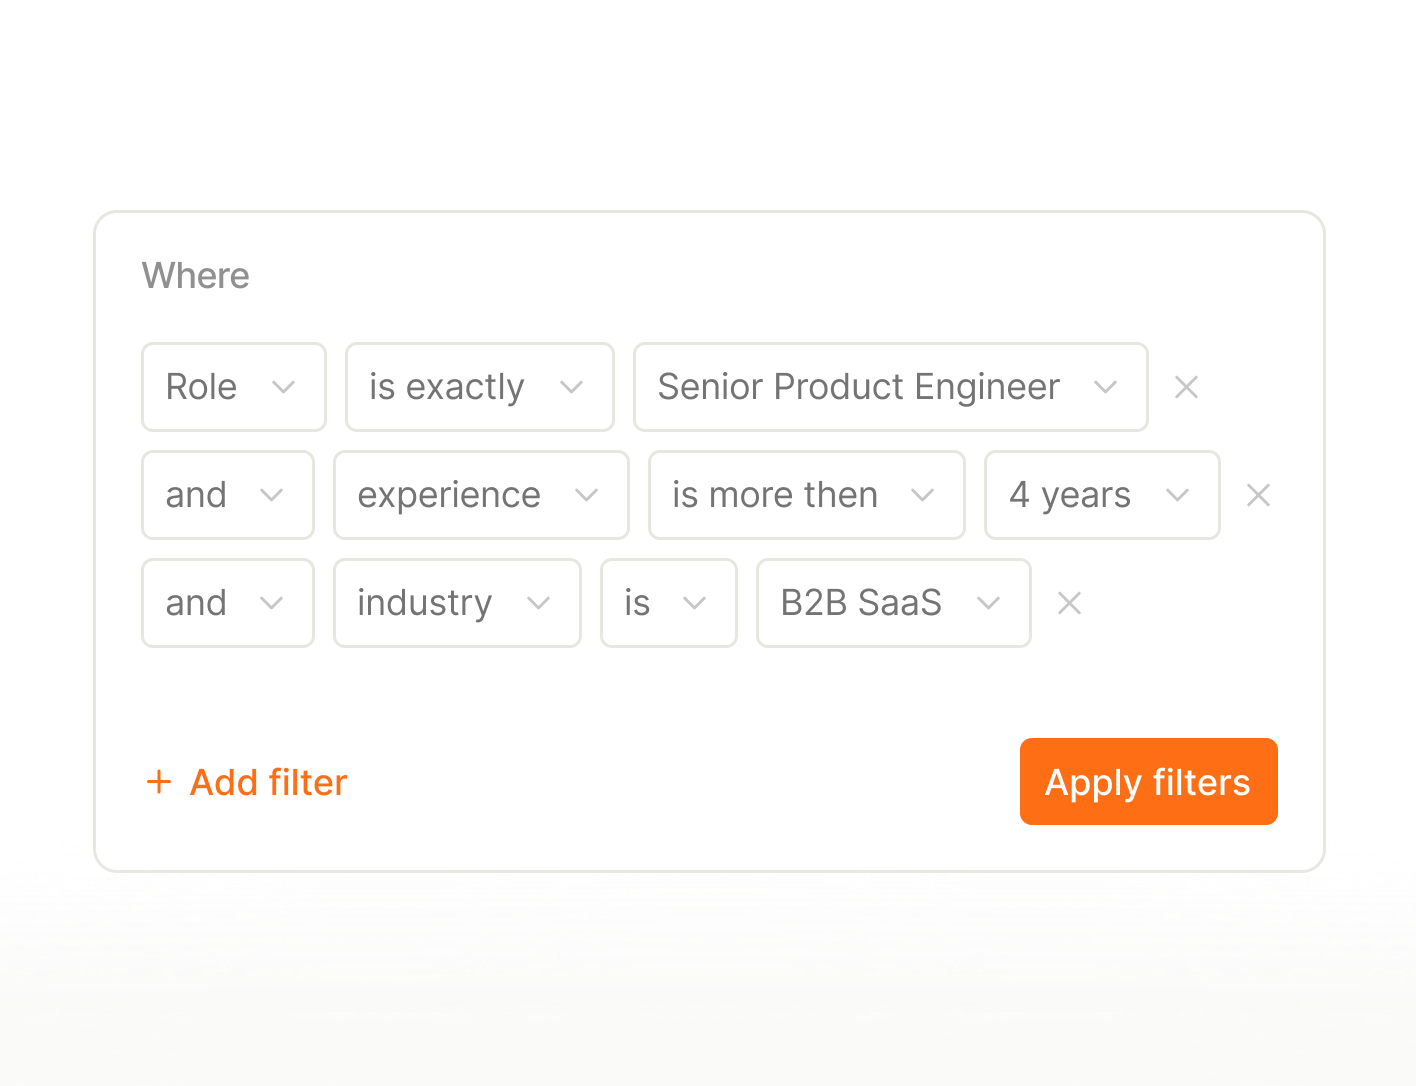Open the industry field dropdown
Image resolution: width=1416 pixels, height=1086 pixels.
(x=457, y=603)
